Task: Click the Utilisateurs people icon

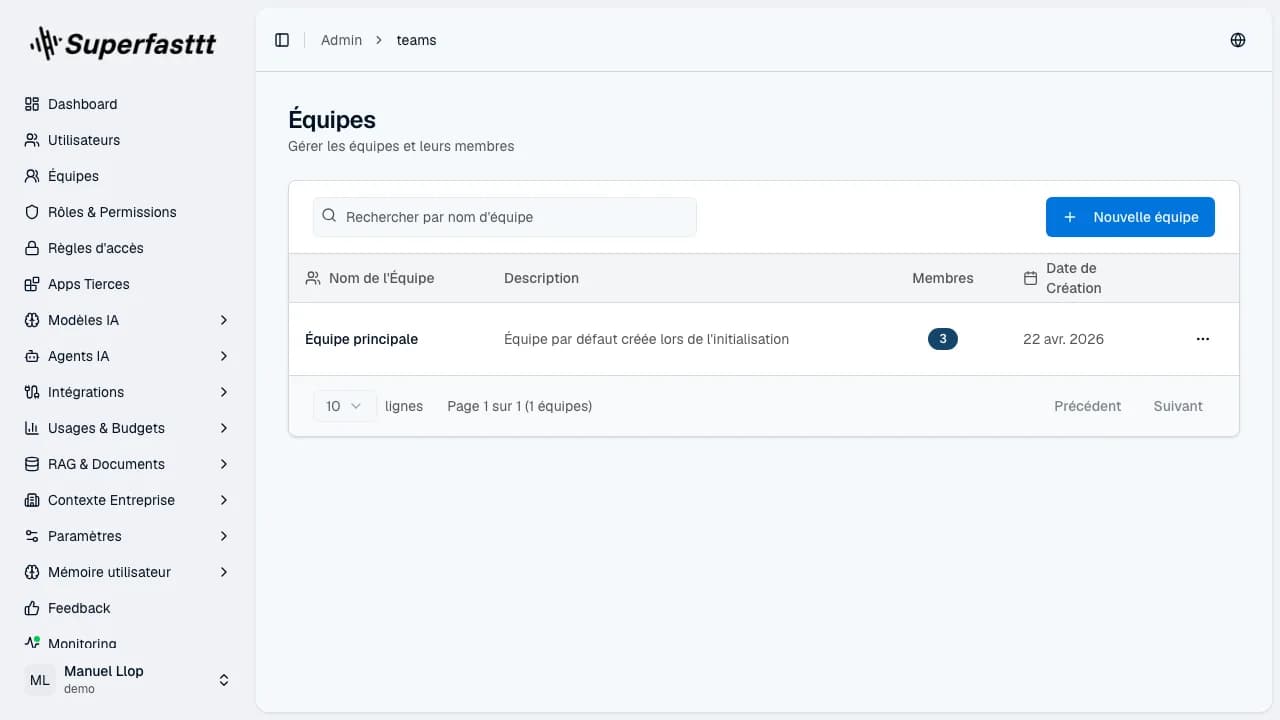Action: 32,140
